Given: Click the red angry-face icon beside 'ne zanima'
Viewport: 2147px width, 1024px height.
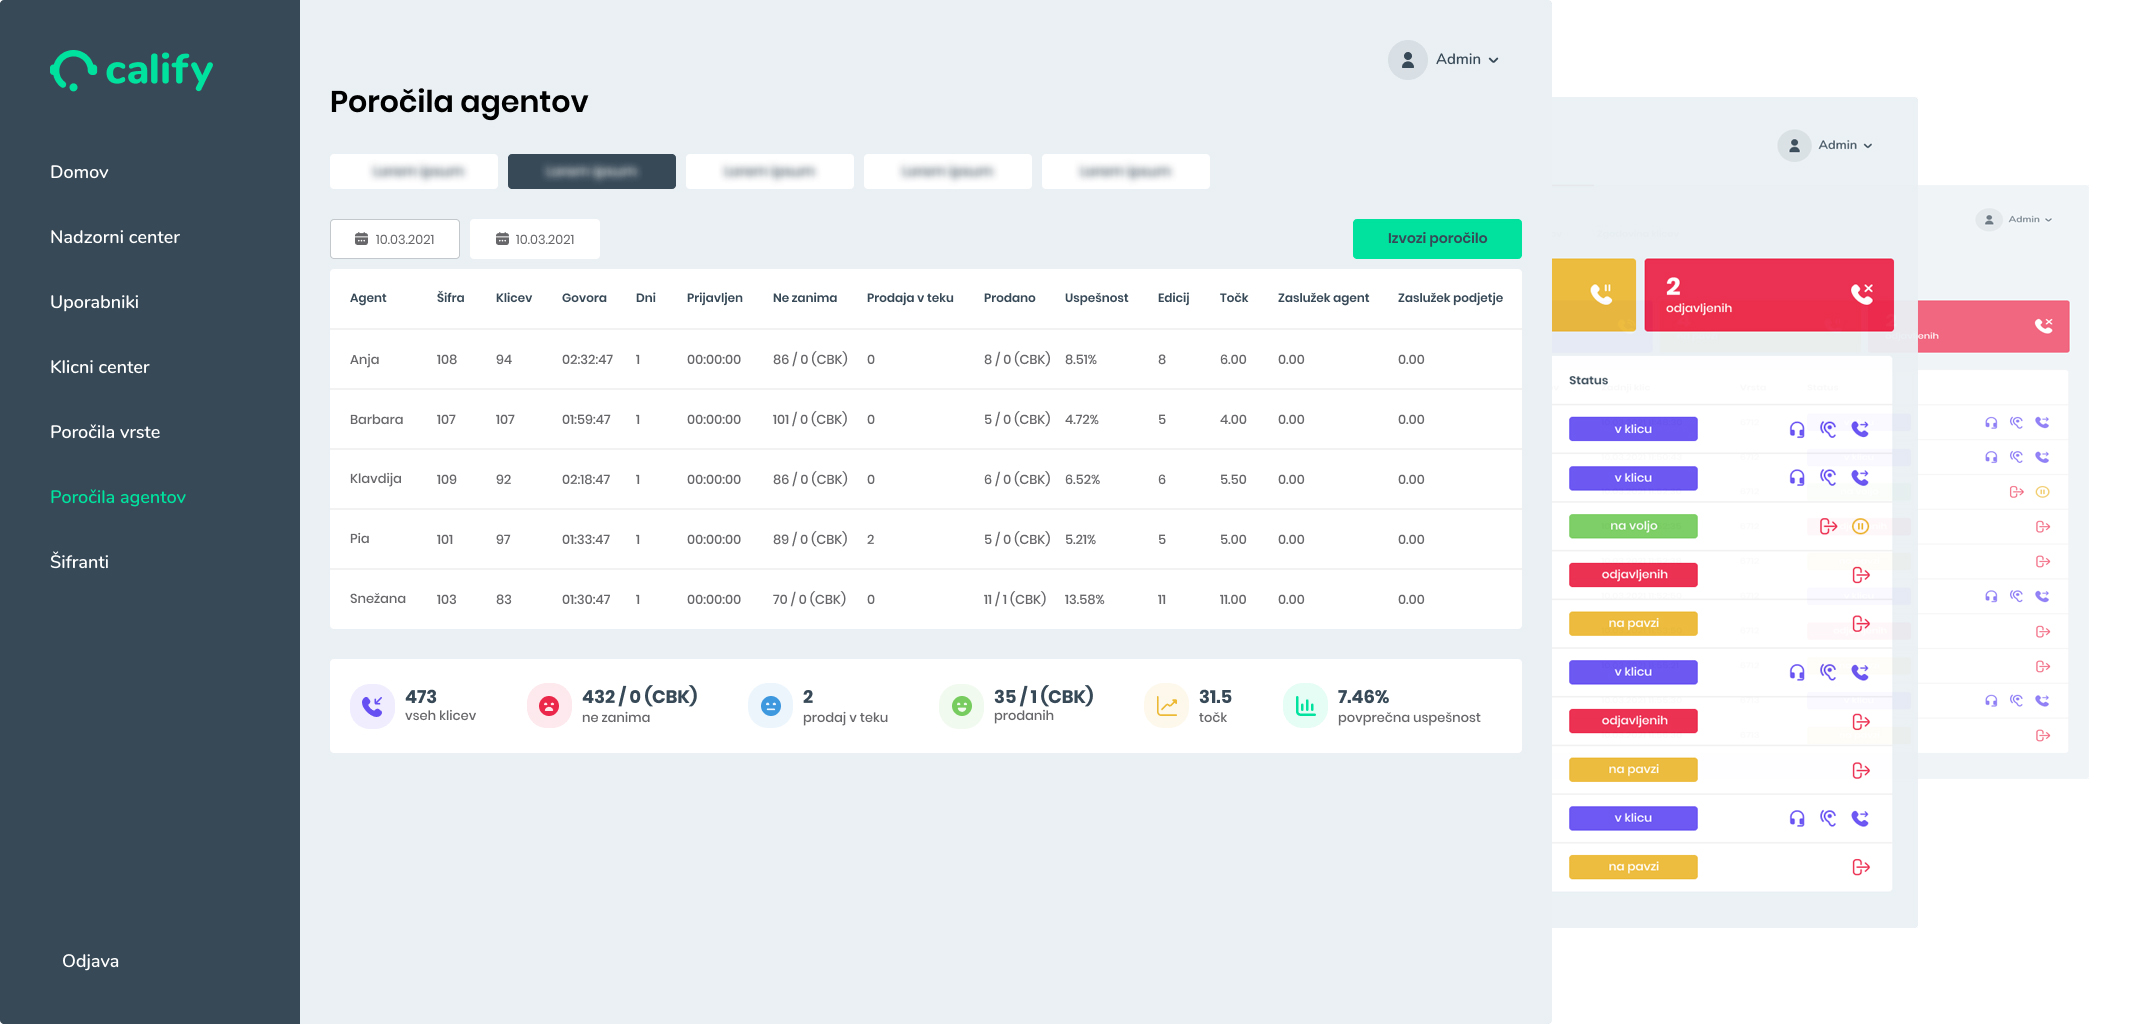Looking at the screenshot, I should click(x=549, y=705).
